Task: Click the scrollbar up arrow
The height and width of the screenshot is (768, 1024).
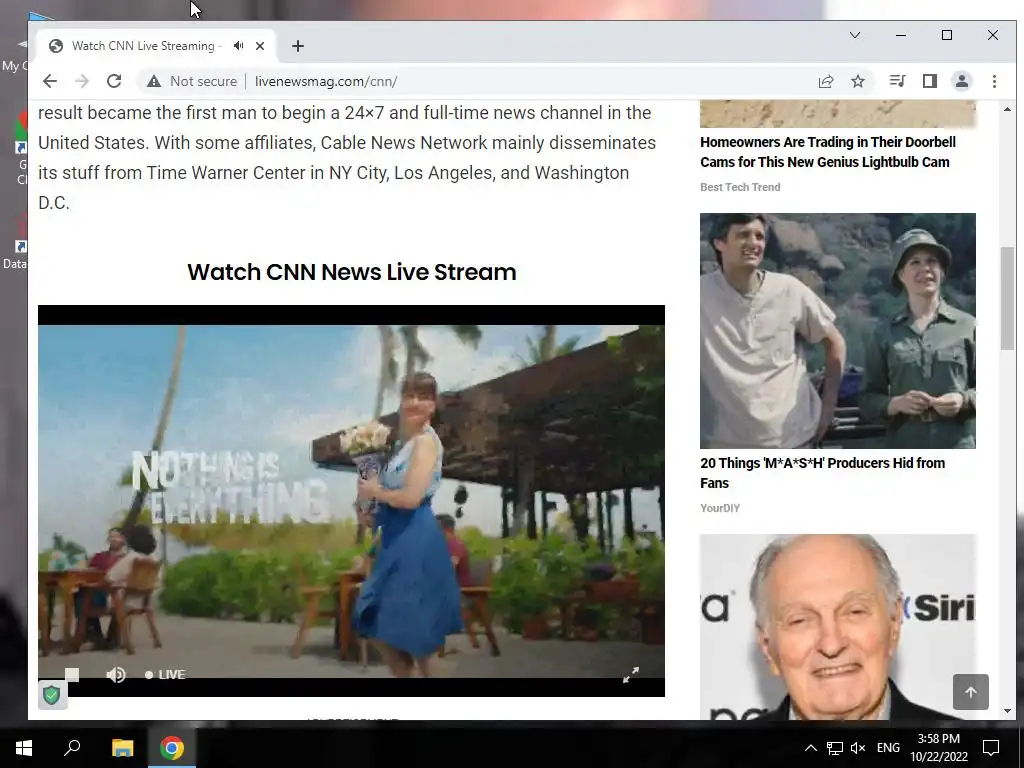Action: [x=1007, y=109]
